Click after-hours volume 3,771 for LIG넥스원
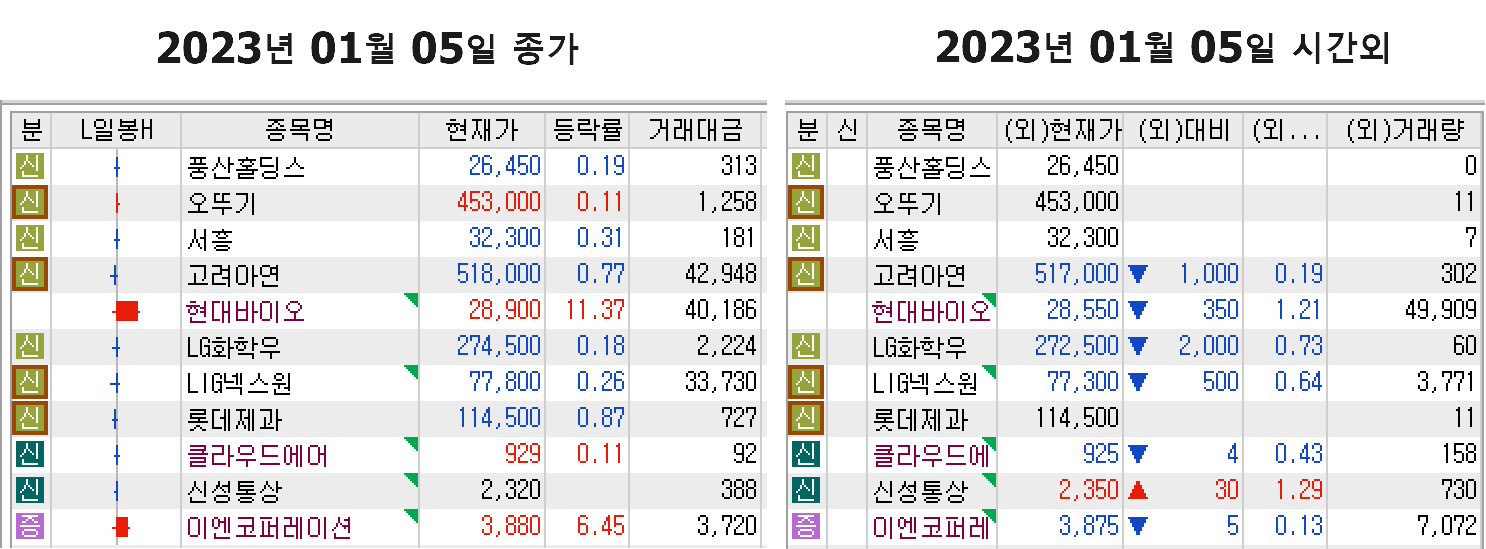 click(1447, 383)
